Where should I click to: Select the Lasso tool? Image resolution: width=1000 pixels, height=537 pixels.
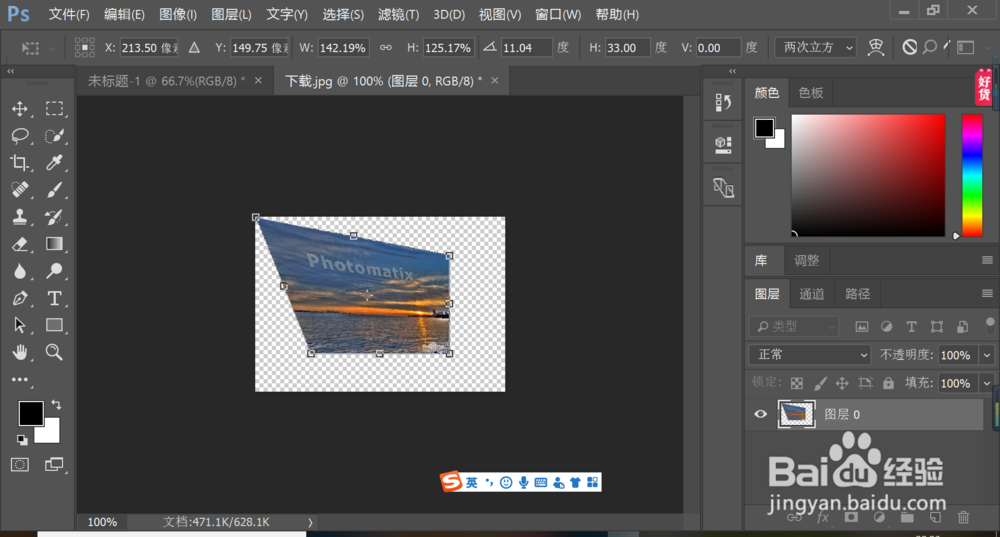(20, 136)
